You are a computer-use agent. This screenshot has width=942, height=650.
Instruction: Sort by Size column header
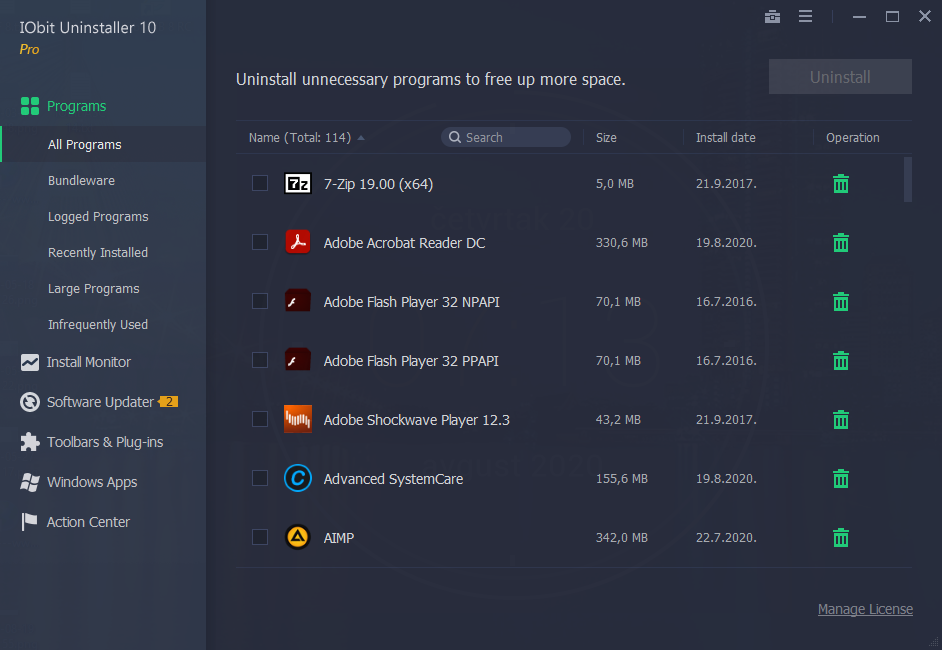[x=606, y=138]
